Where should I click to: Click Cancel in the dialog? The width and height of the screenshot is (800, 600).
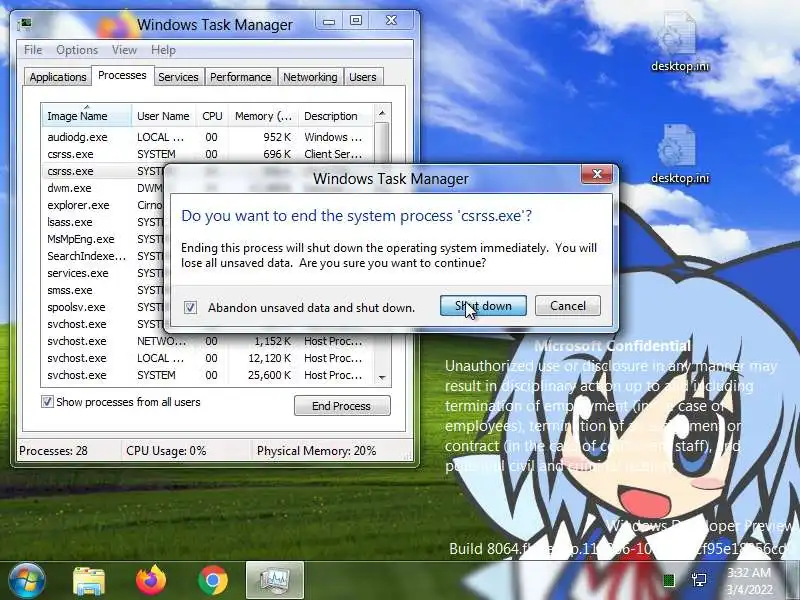[568, 306]
